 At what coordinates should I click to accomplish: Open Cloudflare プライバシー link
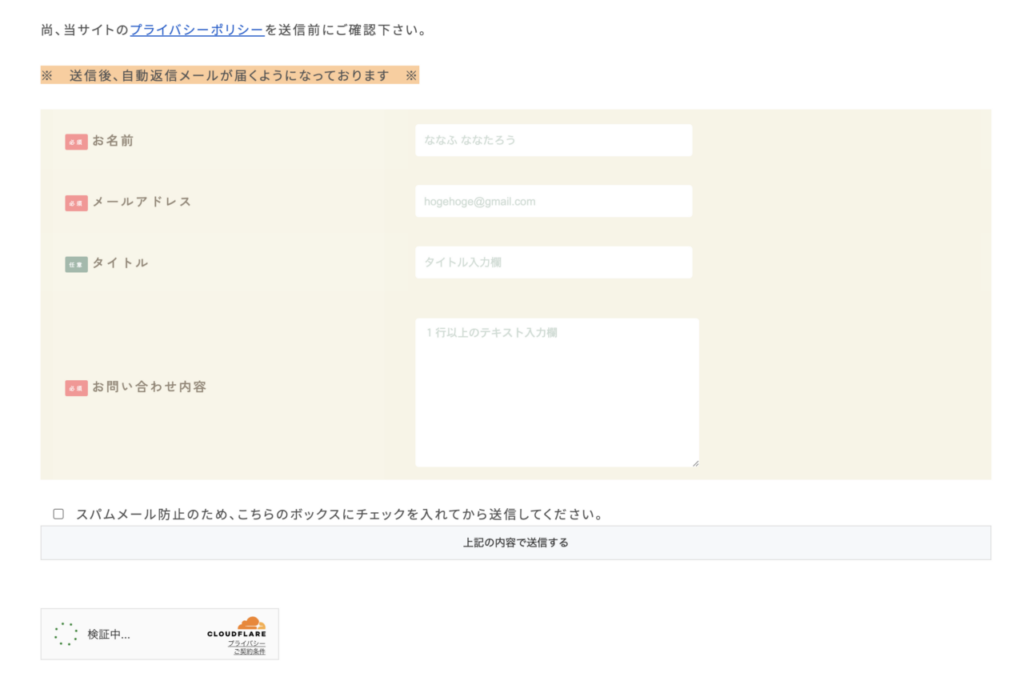247,643
